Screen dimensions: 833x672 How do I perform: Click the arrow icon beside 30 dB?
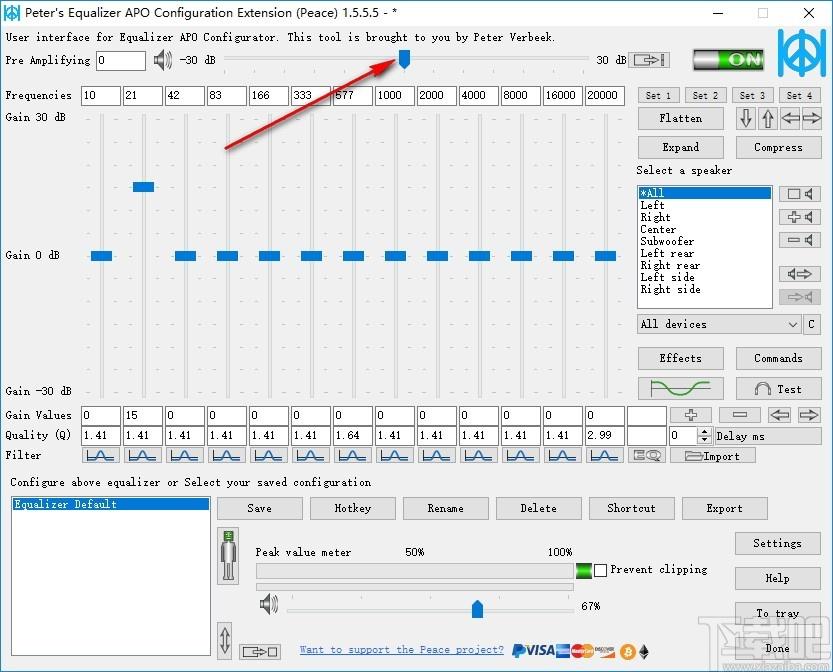(649, 59)
